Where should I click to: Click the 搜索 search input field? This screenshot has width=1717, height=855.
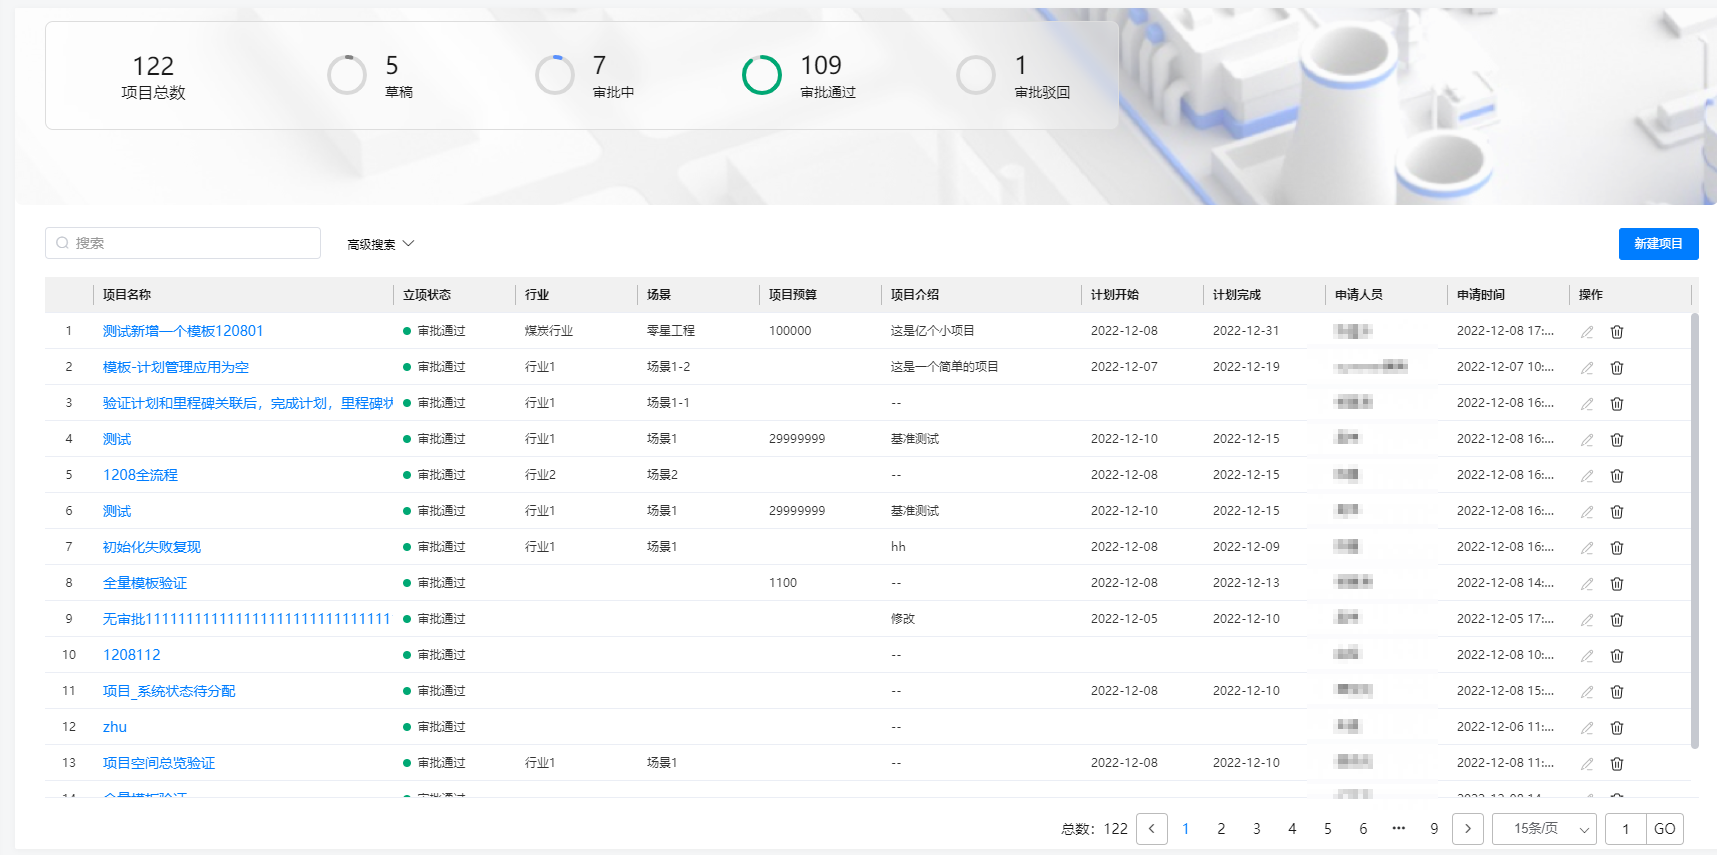click(183, 243)
